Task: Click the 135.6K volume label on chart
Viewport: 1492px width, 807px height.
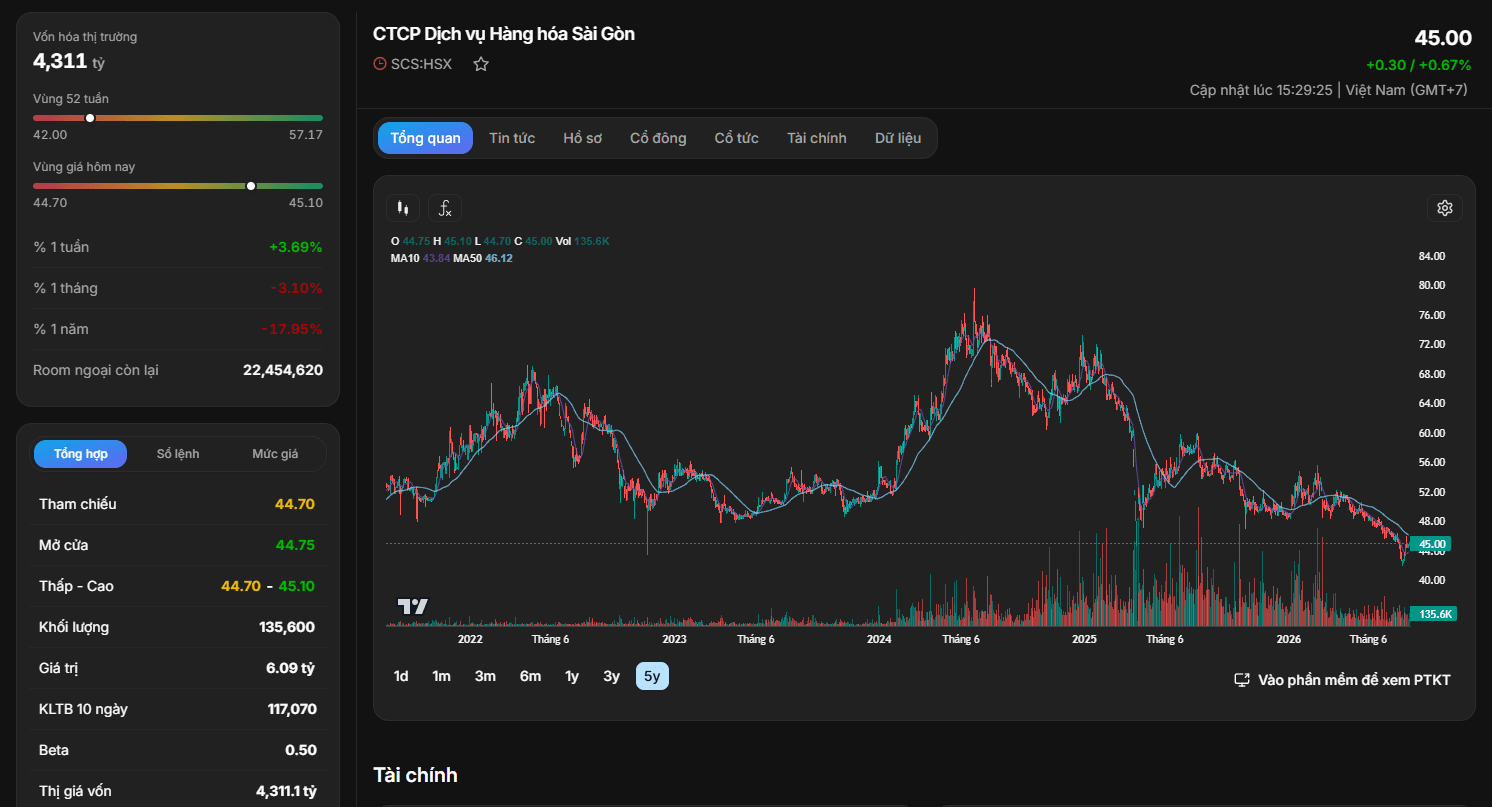Action: (1433, 614)
